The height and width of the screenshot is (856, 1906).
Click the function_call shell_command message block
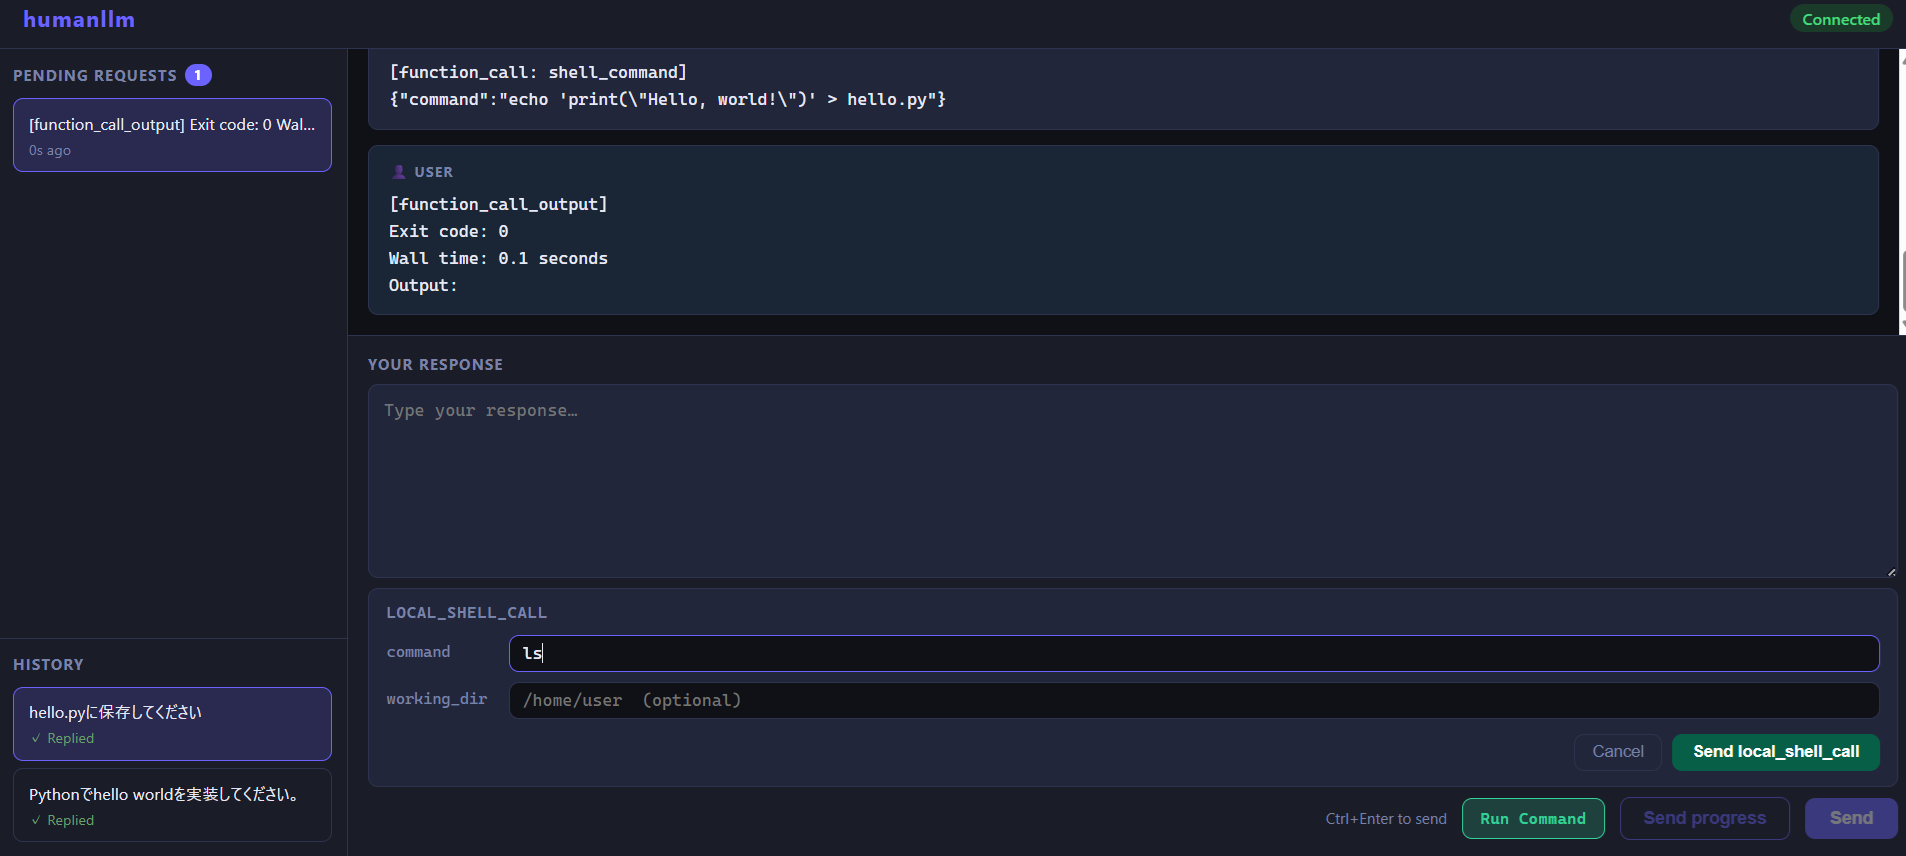1123,88
